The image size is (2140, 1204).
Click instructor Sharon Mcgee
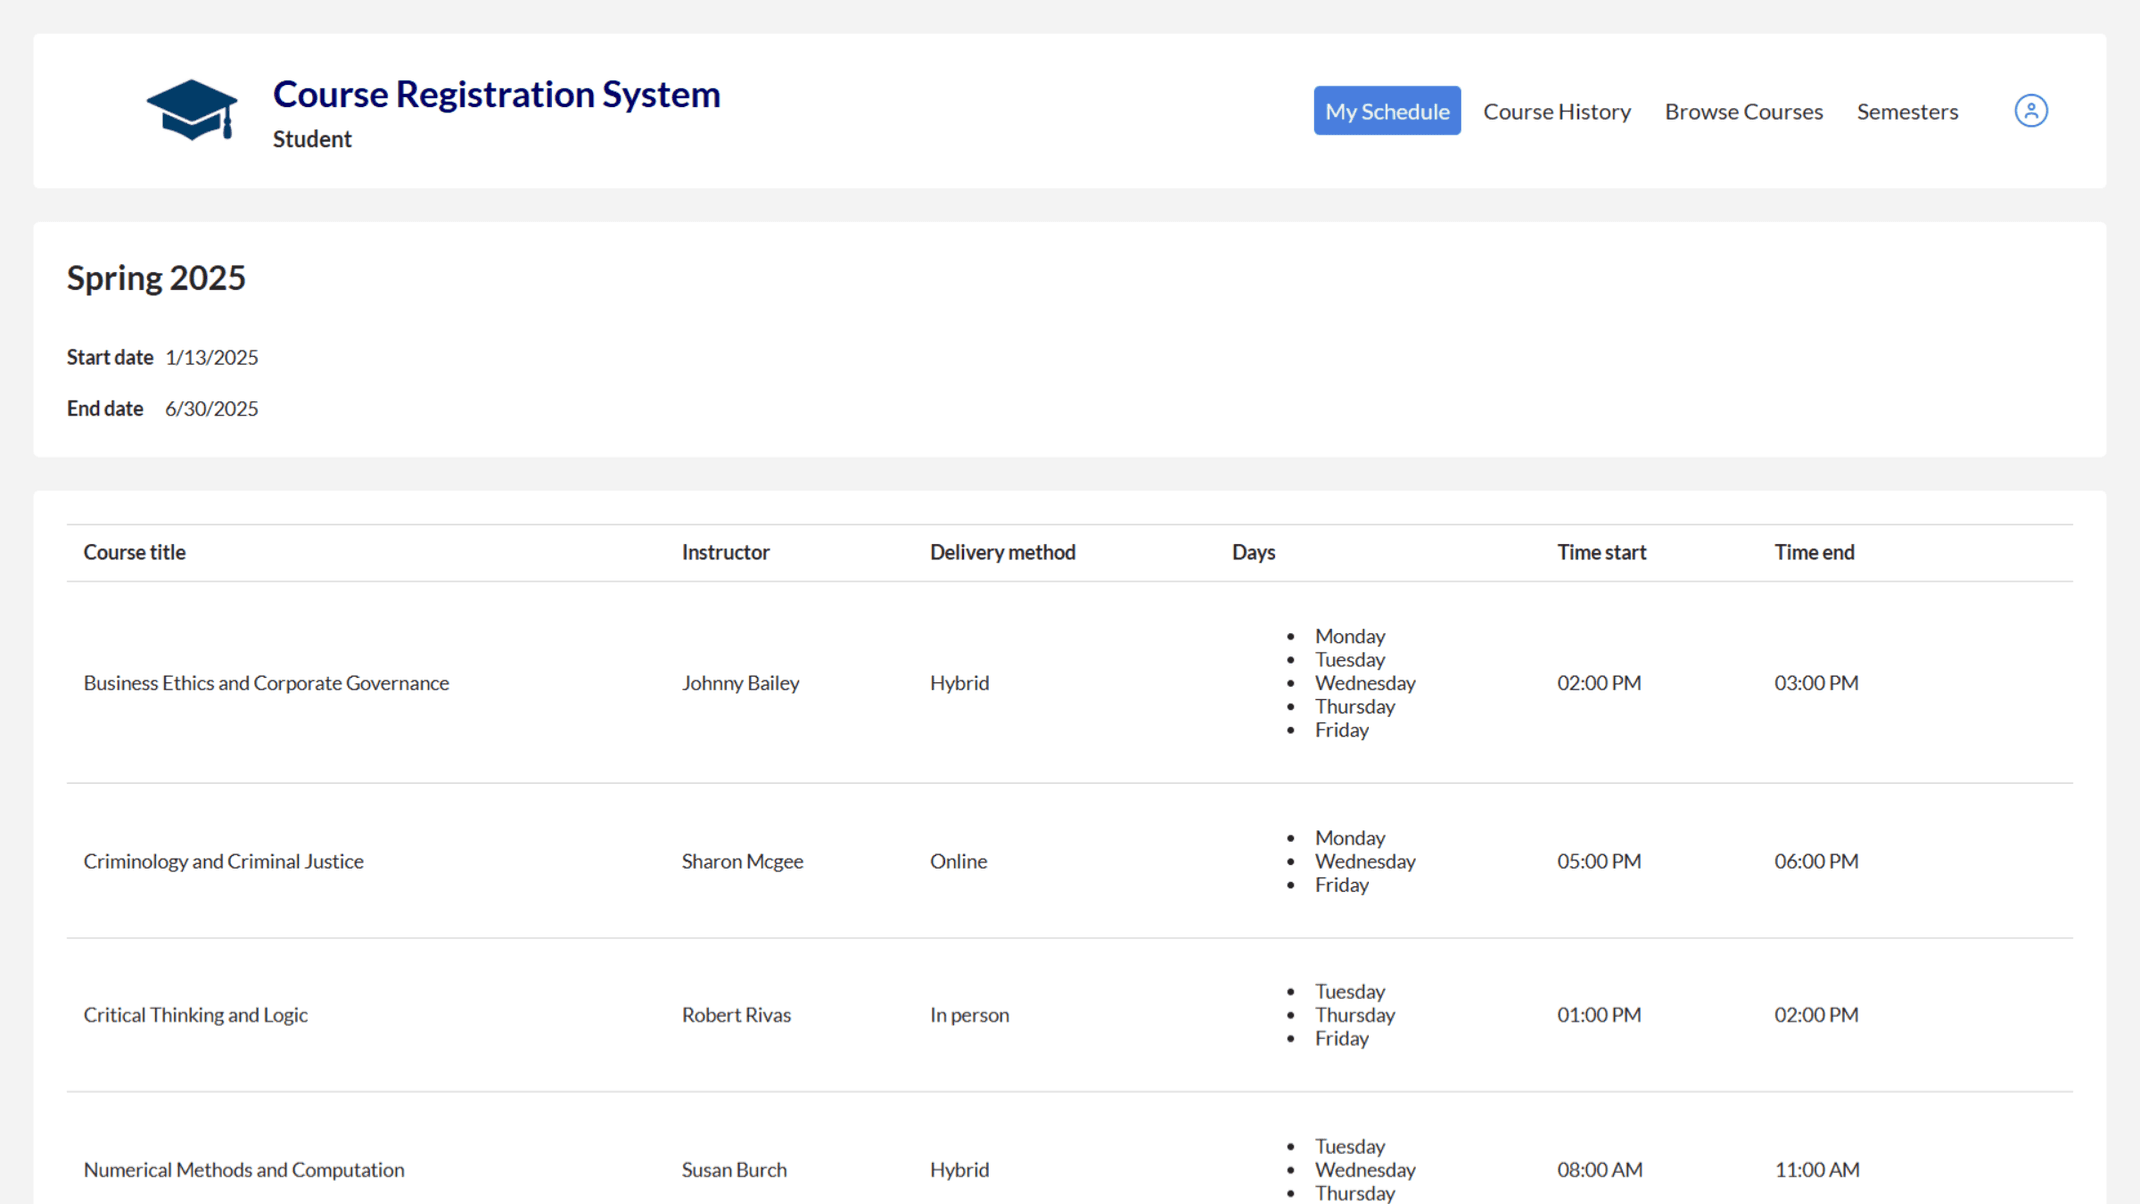coord(742,861)
